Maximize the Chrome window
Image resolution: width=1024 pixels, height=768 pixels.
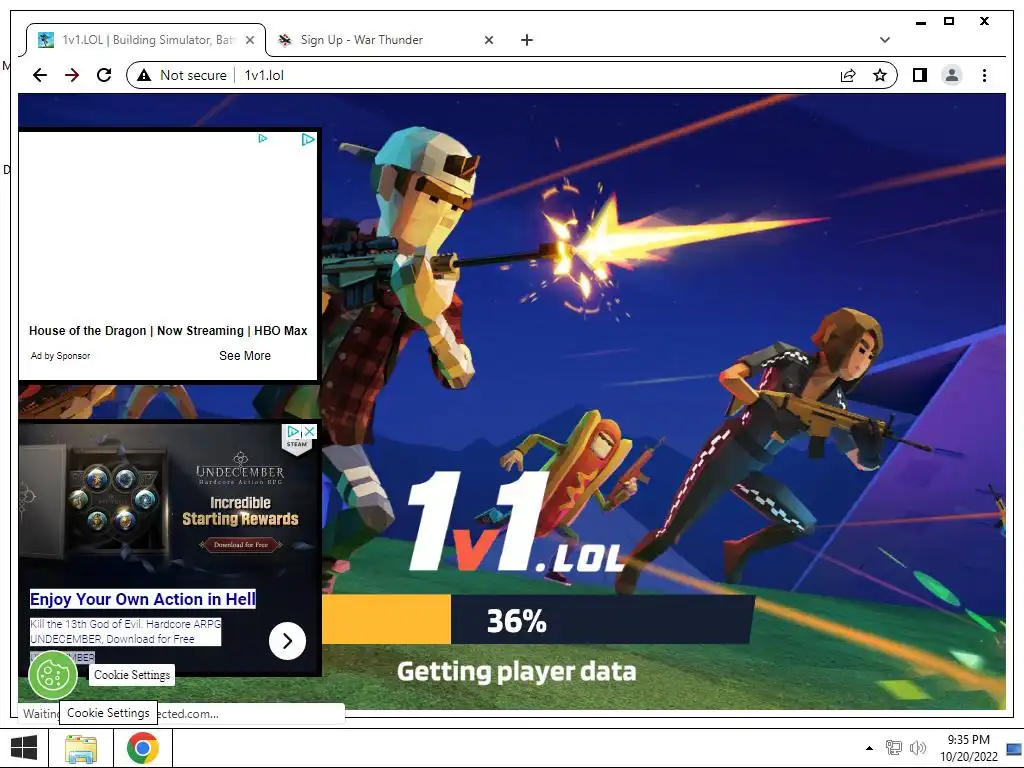pyautogui.click(x=949, y=21)
